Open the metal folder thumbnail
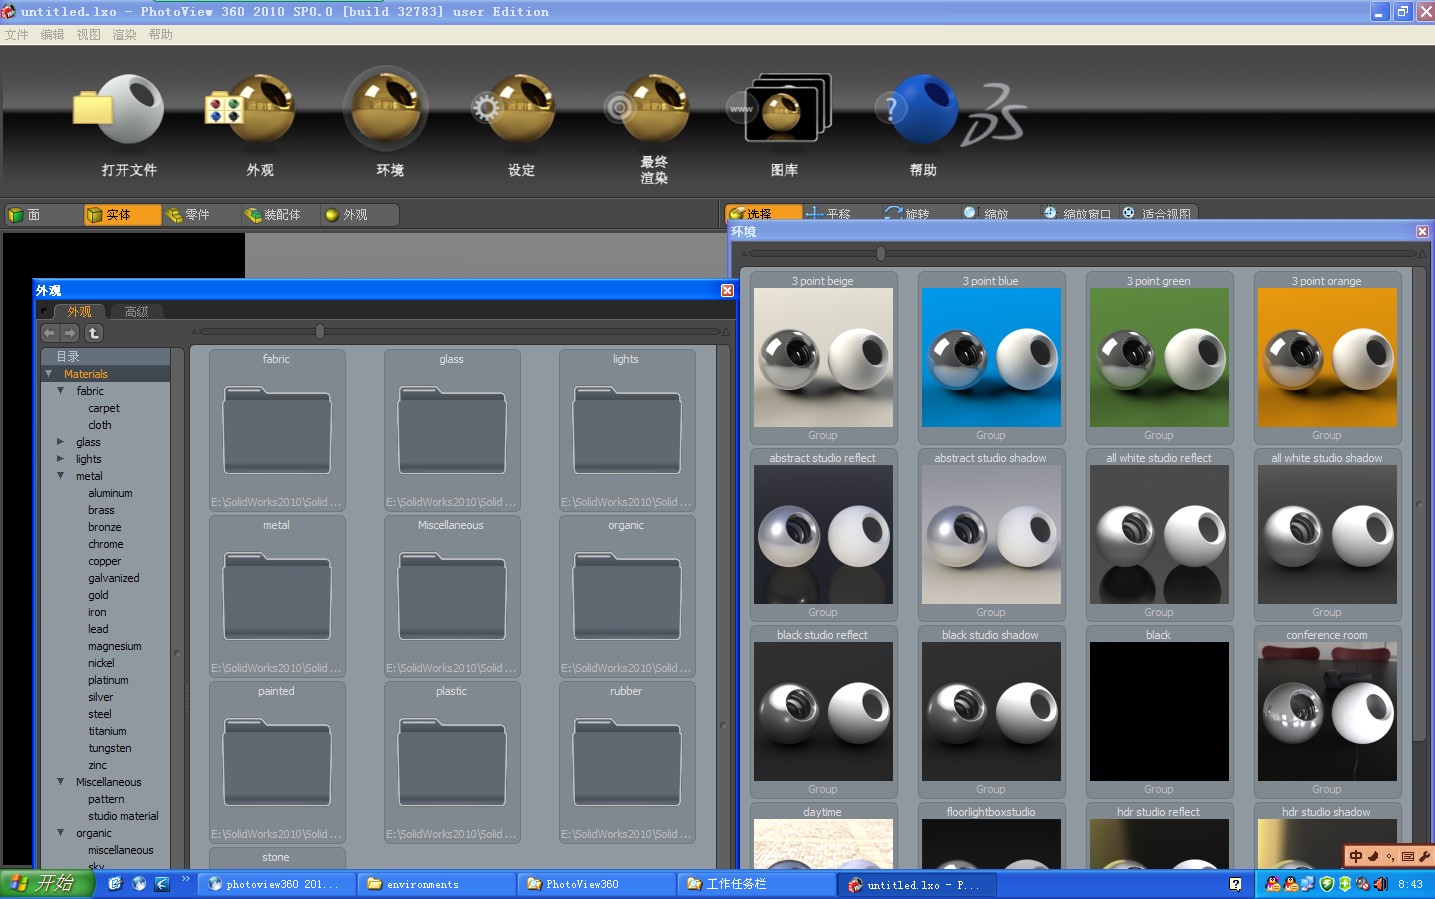This screenshot has width=1435, height=899. [277, 596]
